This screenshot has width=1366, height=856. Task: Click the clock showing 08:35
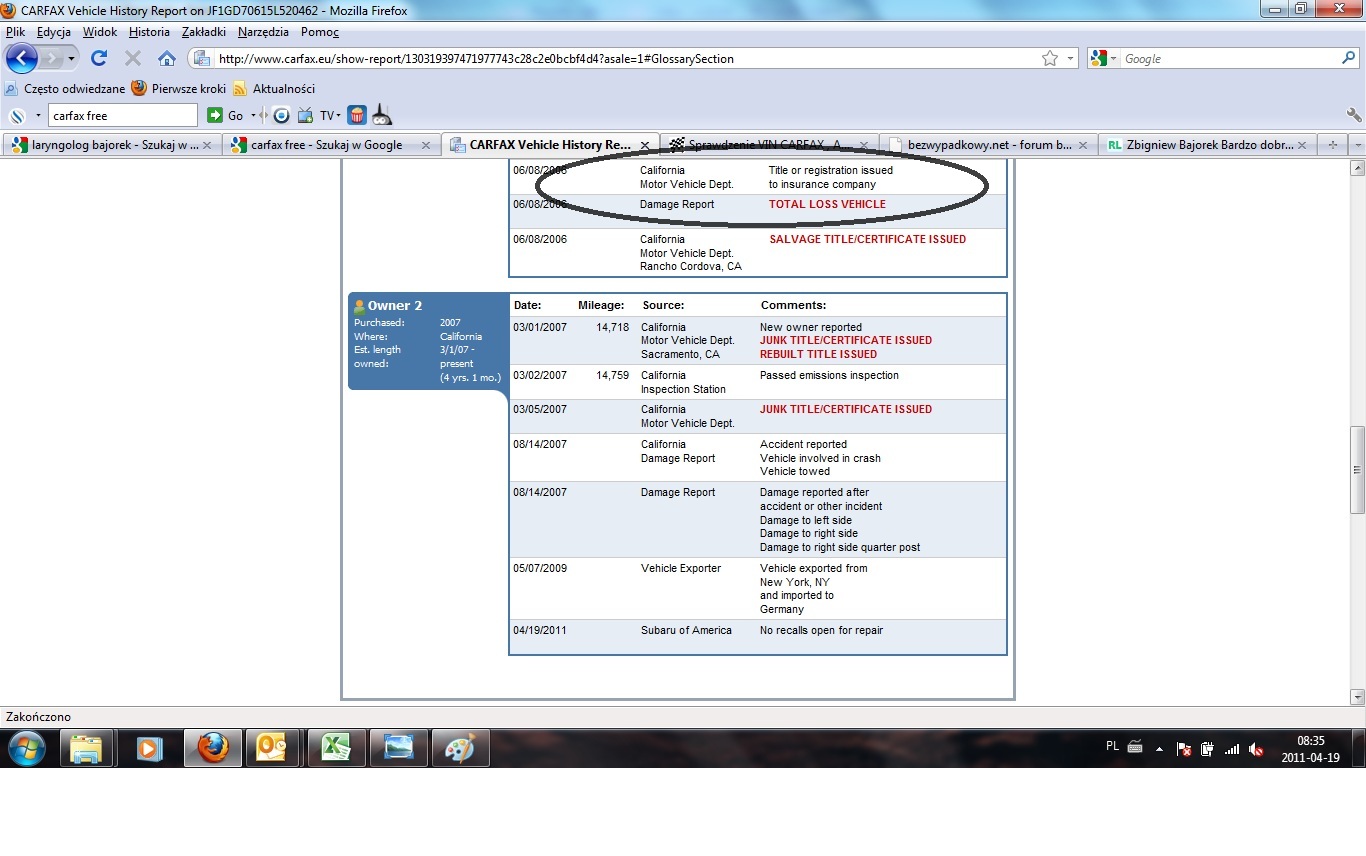1310,741
